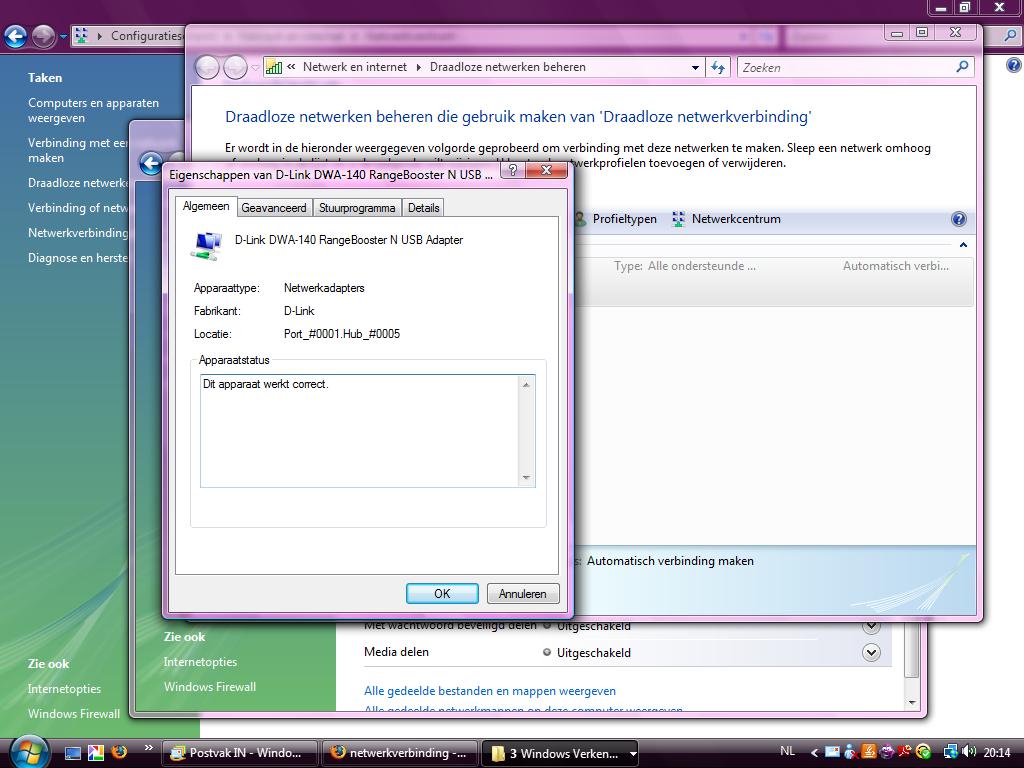Image resolution: width=1024 pixels, height=768 pixels.
Task: Expand the Media delen section chevron
Action: coord(871,652)
